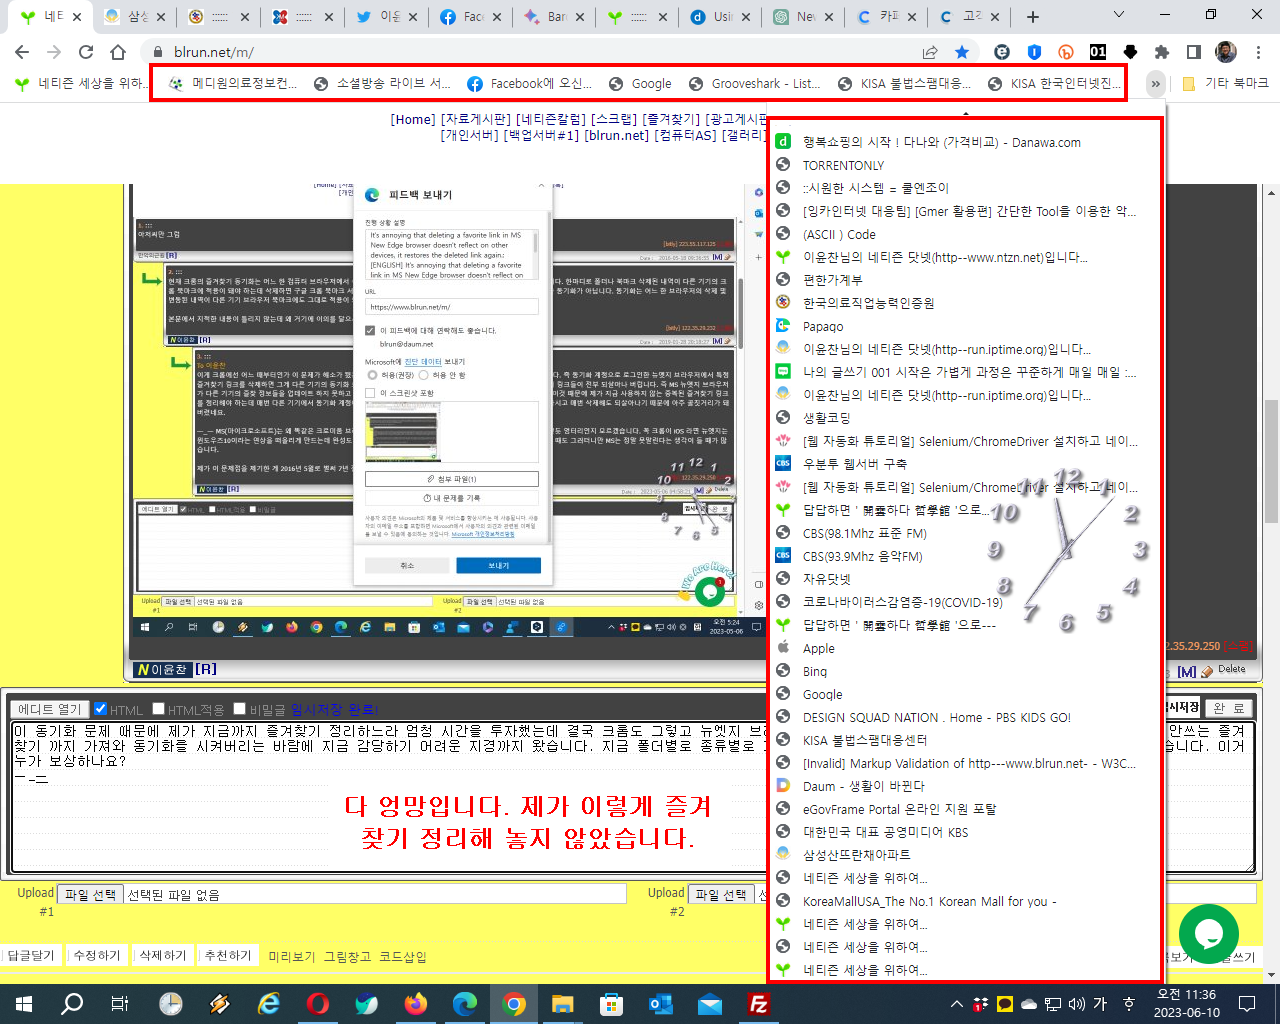Open the Chrome tab search arrow
Screen dimensions: 1280x1024
pos(1119,16)
